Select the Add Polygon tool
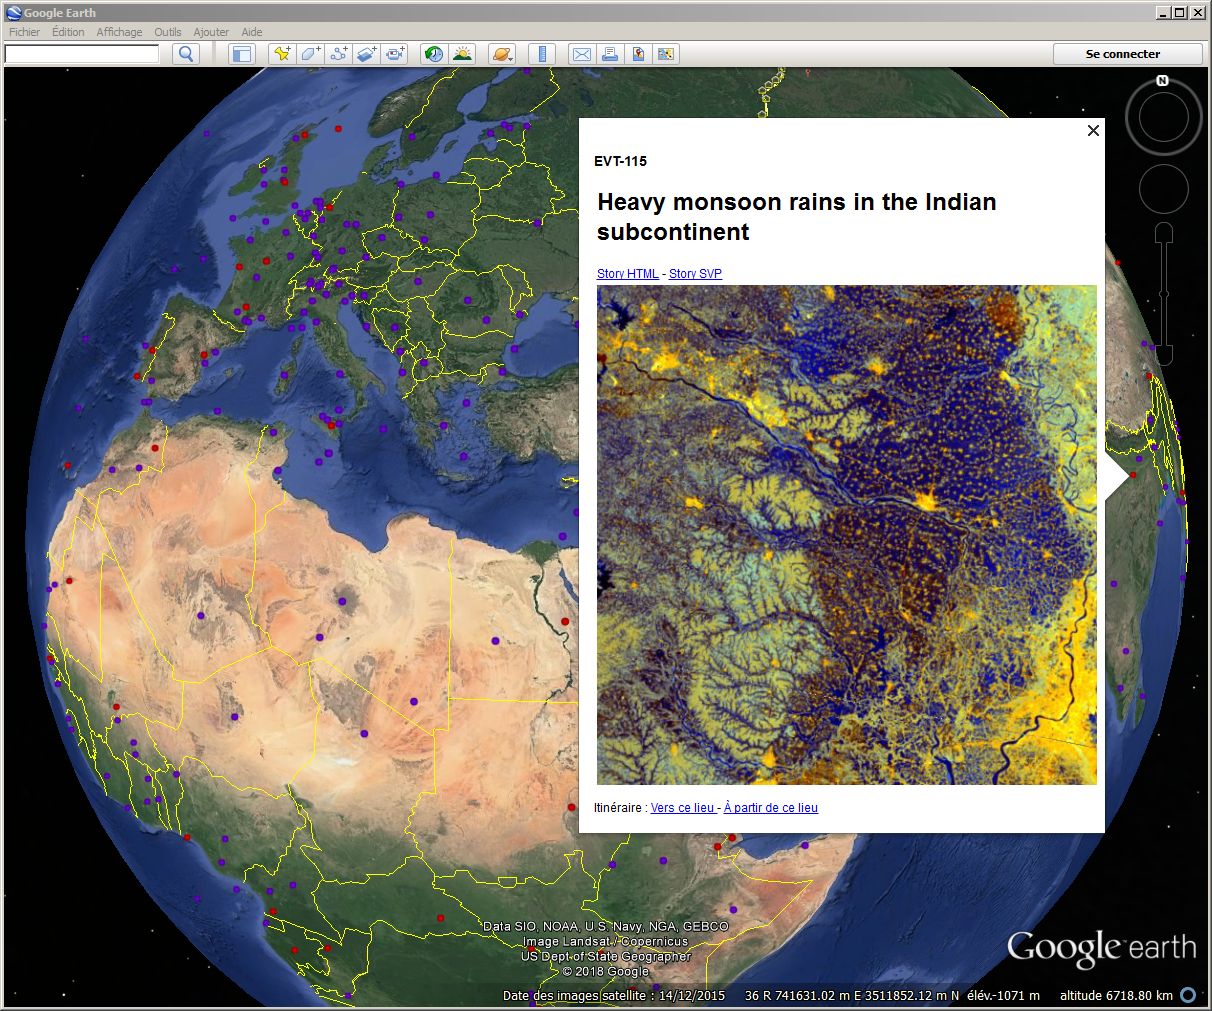 pos(310,54)
